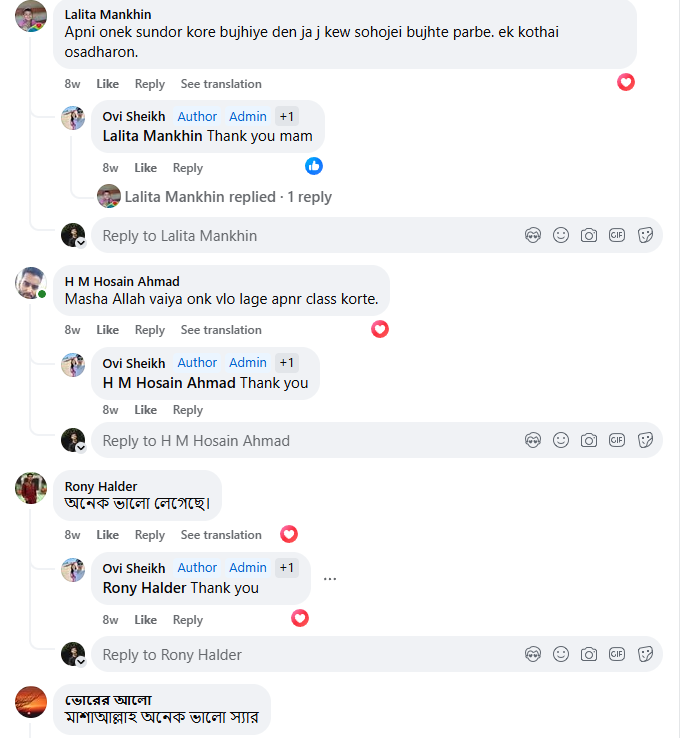Attach photo in Lalita Mankhin reply box
The width and height of the screenshot is (680, 738).
(589, 235)
